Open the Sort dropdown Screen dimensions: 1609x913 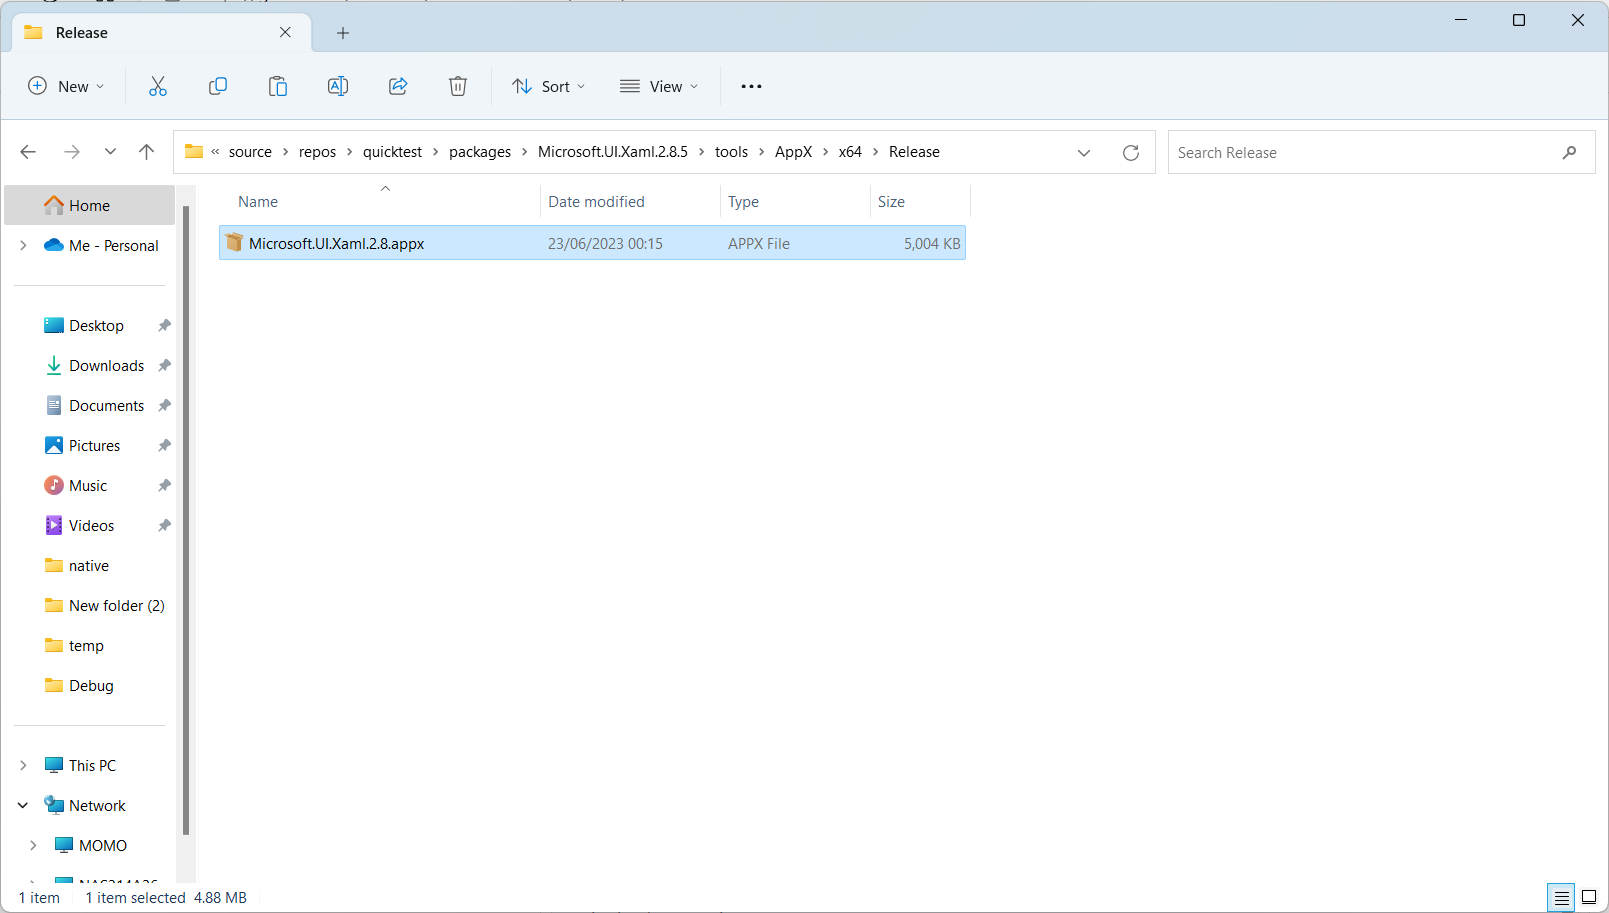548,86
